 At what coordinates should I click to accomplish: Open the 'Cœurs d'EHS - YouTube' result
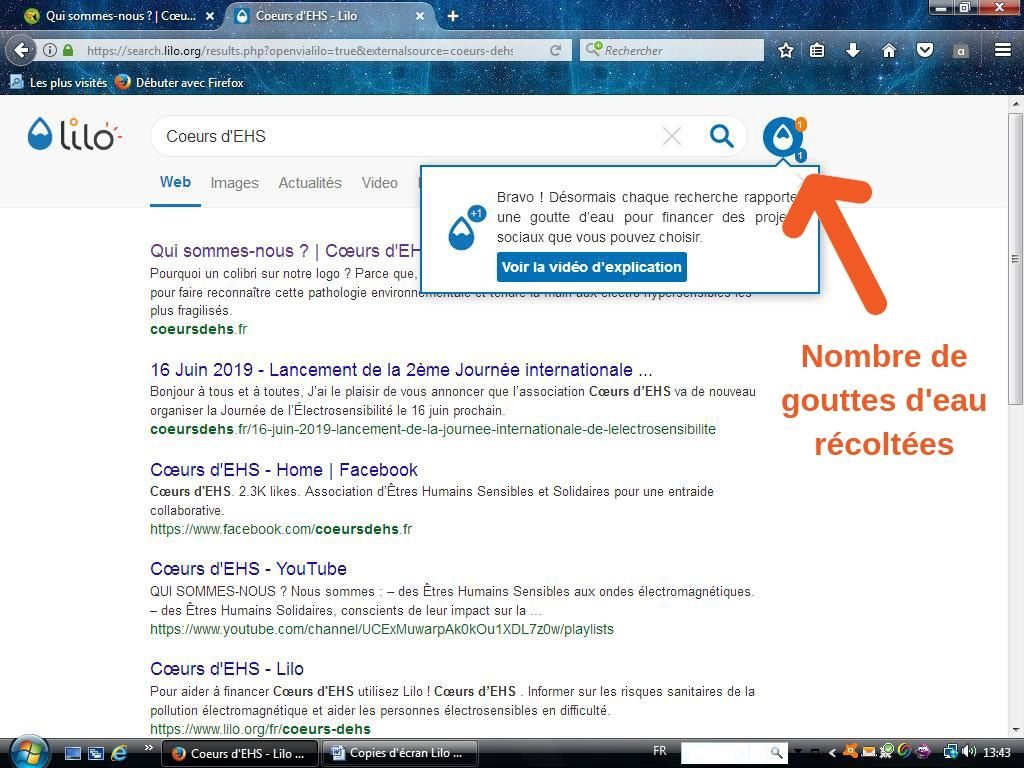coord(248,569)
